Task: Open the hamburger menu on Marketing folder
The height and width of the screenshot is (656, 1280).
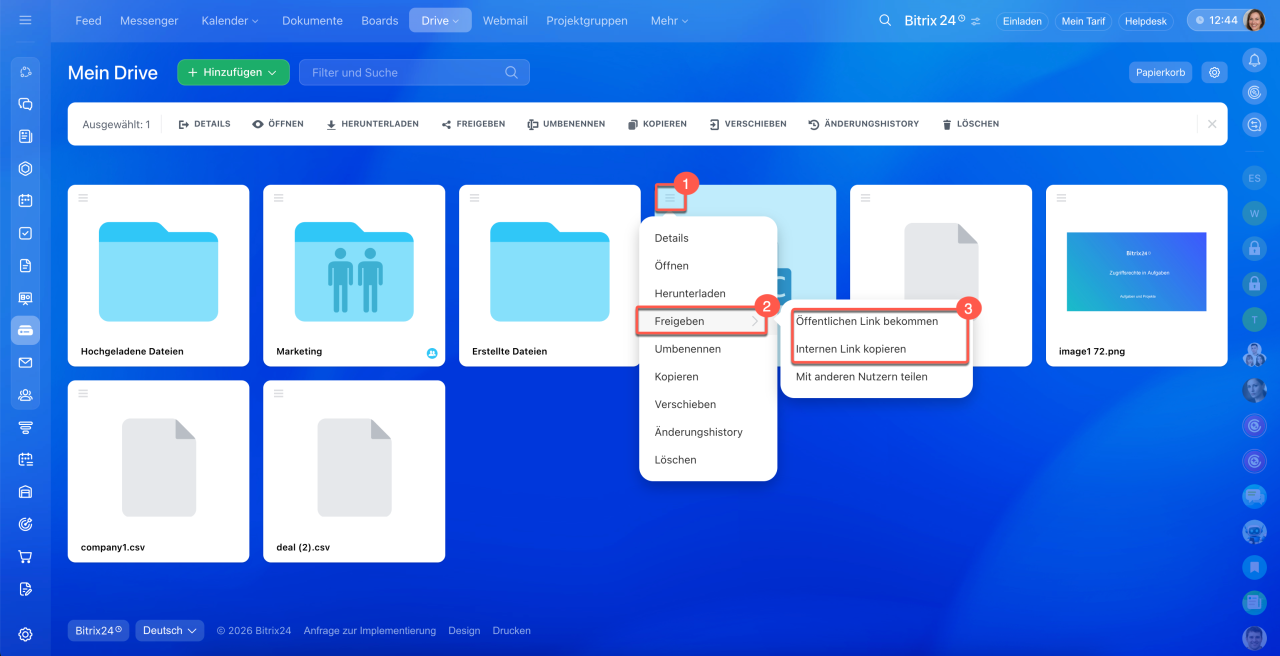Action: 280,197
